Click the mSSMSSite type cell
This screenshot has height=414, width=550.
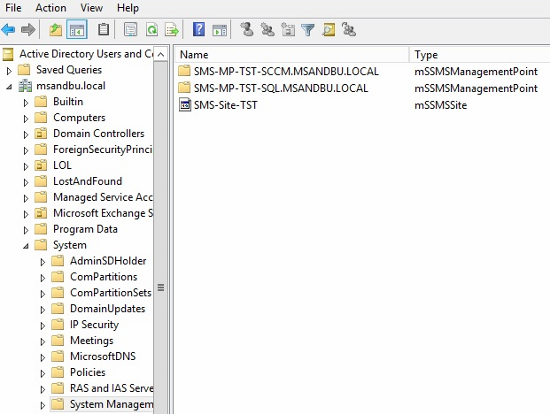point(441,105)
